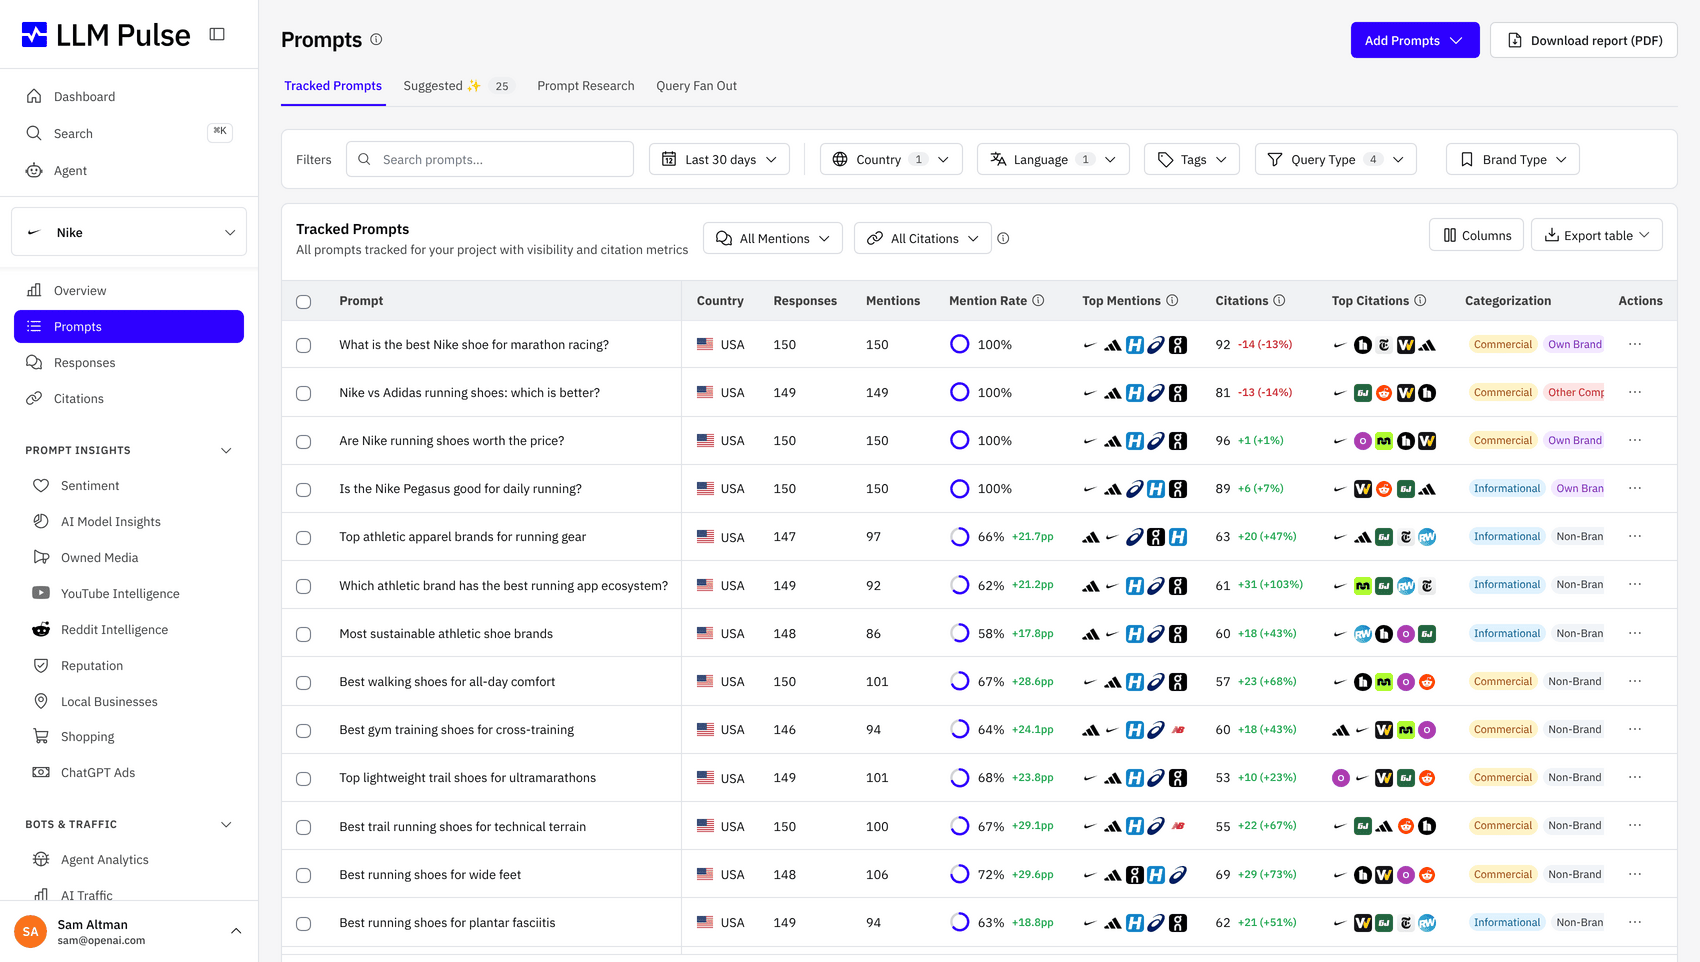Open the Last 30 days dropdown
The image size is (1700, 962).
coord(719,159)
